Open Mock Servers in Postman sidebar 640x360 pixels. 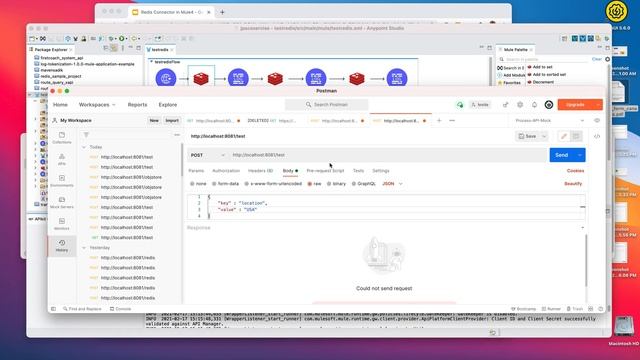(62, 203)
